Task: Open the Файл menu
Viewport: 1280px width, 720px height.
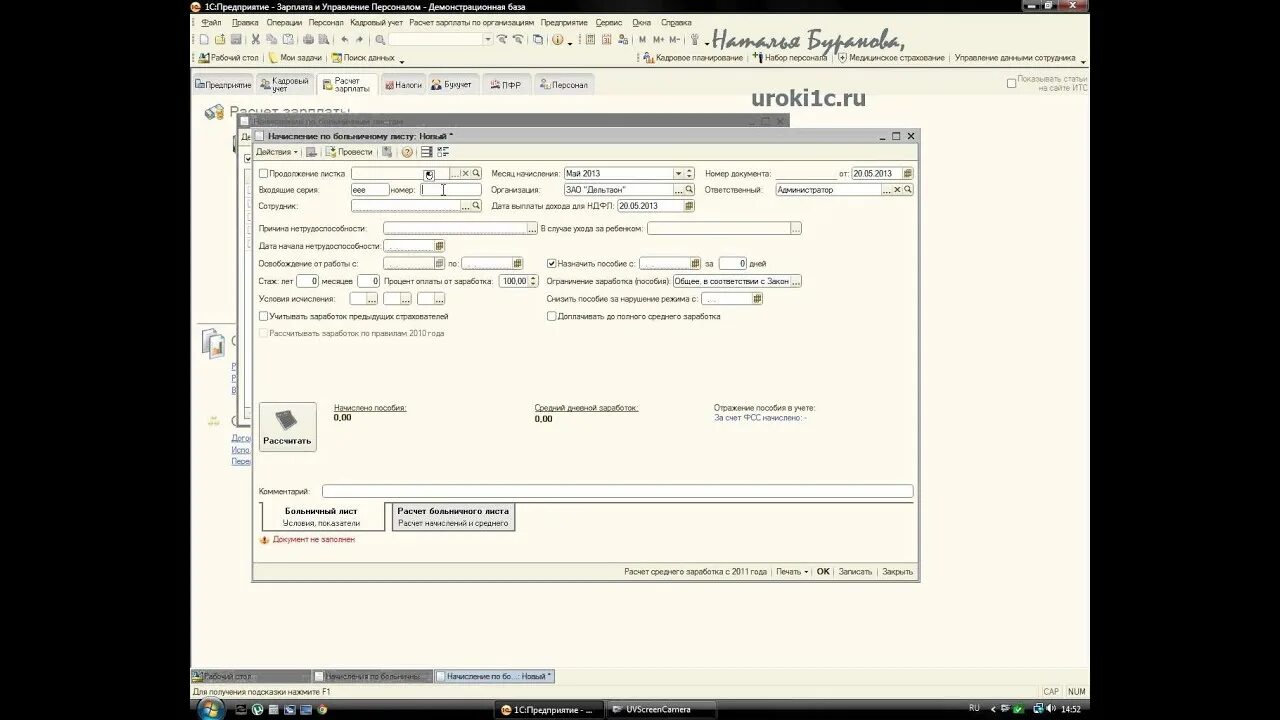Action: pos(211,22)
